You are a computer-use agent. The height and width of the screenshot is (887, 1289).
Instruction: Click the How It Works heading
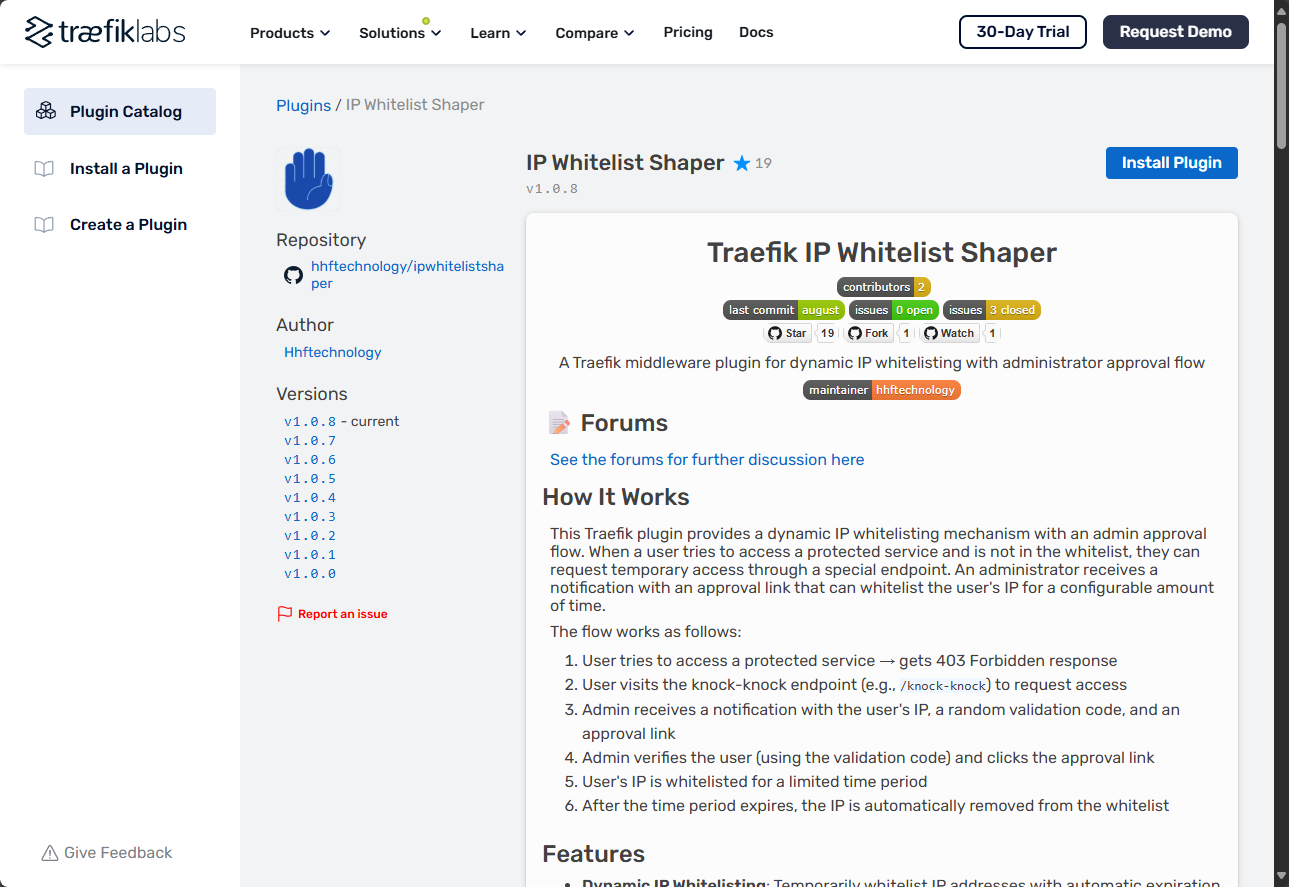pyautogui.click(x=616, y=497)
